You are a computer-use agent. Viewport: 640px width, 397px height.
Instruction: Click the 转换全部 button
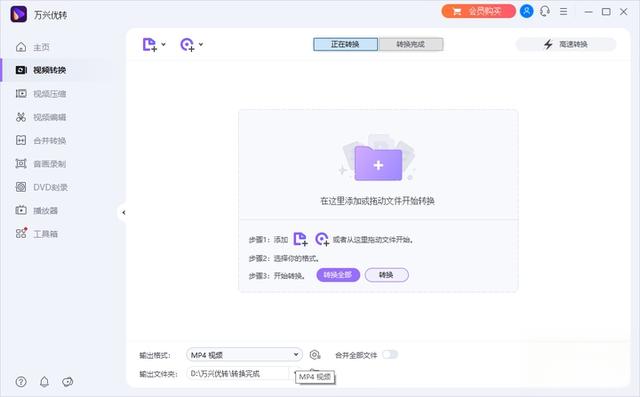tap(338, 275)
